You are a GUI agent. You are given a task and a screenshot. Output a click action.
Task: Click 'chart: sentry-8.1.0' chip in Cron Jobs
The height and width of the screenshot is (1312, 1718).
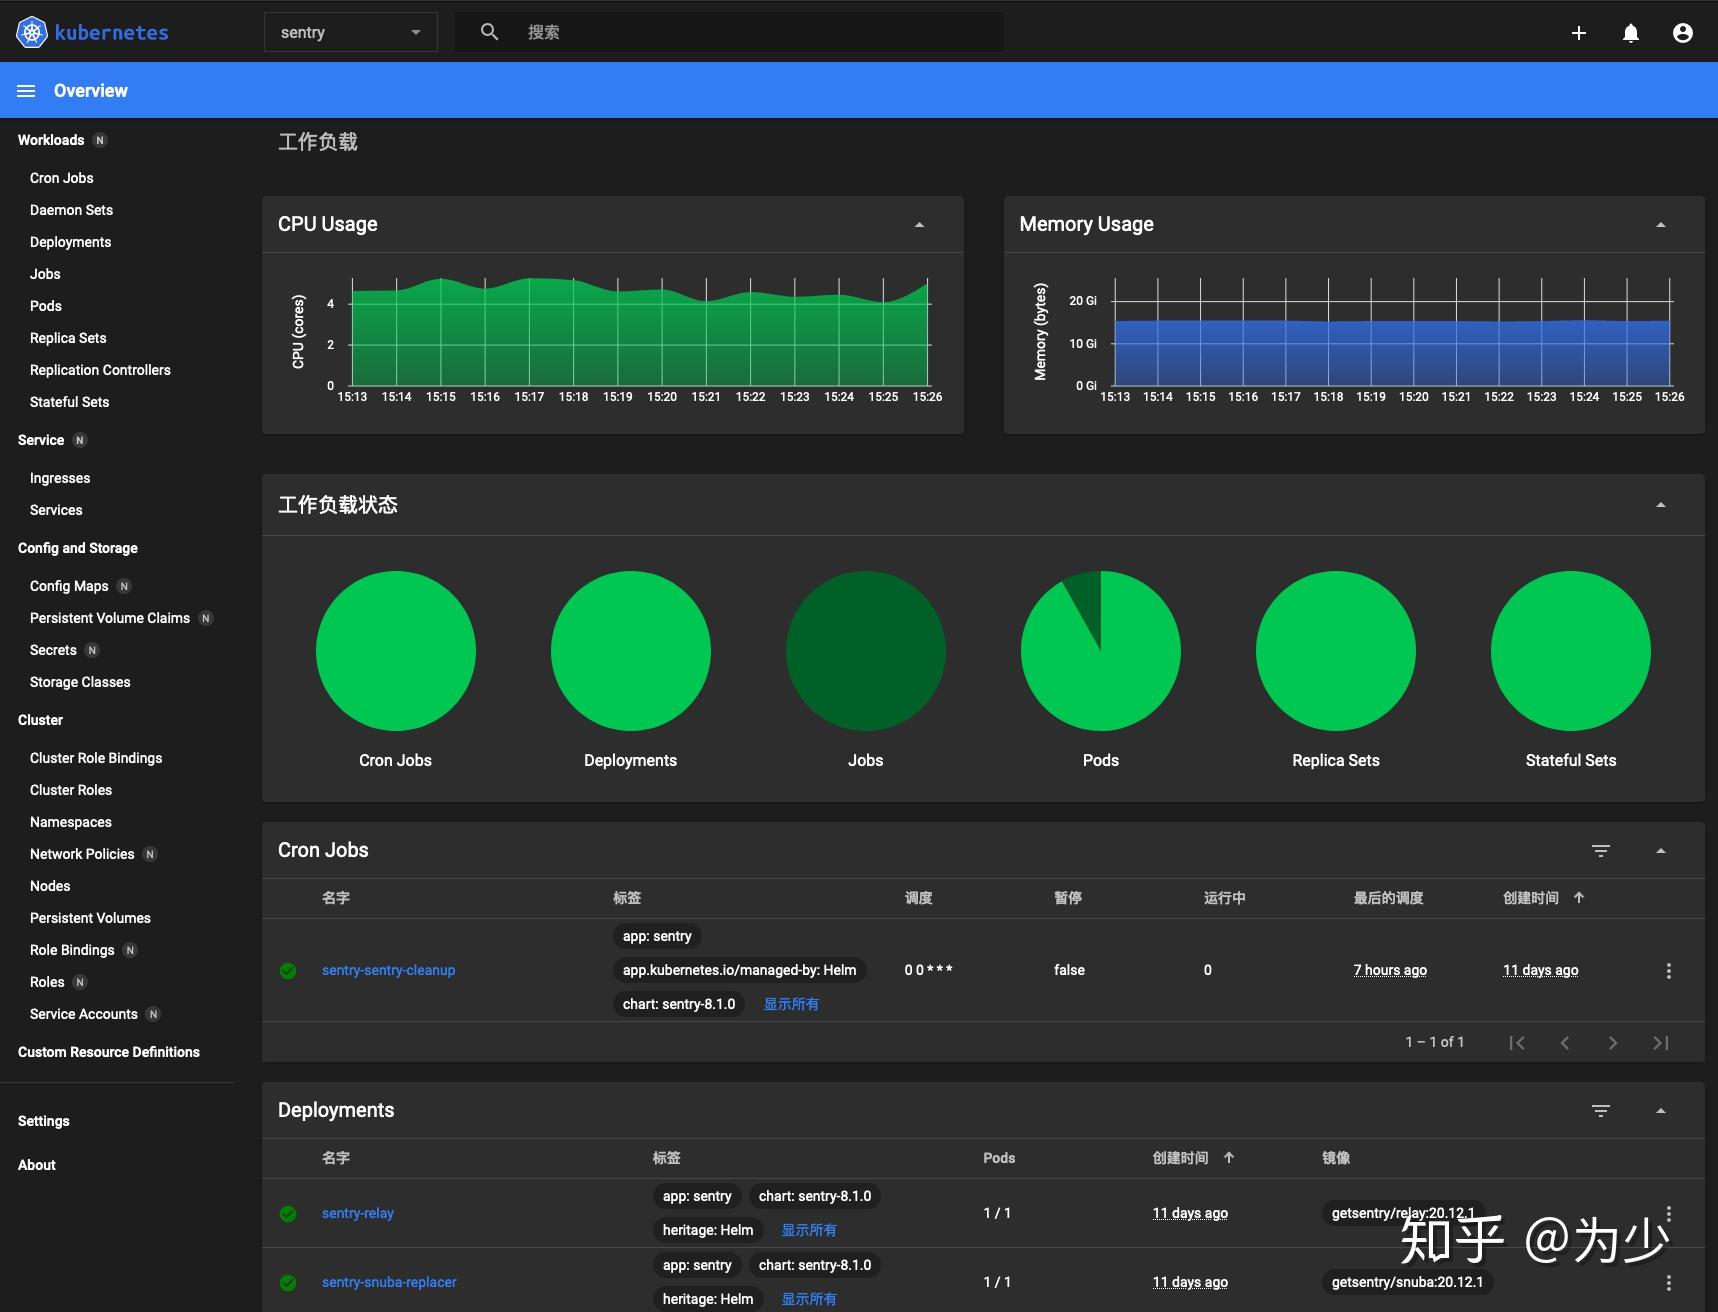coord(679,1004)
